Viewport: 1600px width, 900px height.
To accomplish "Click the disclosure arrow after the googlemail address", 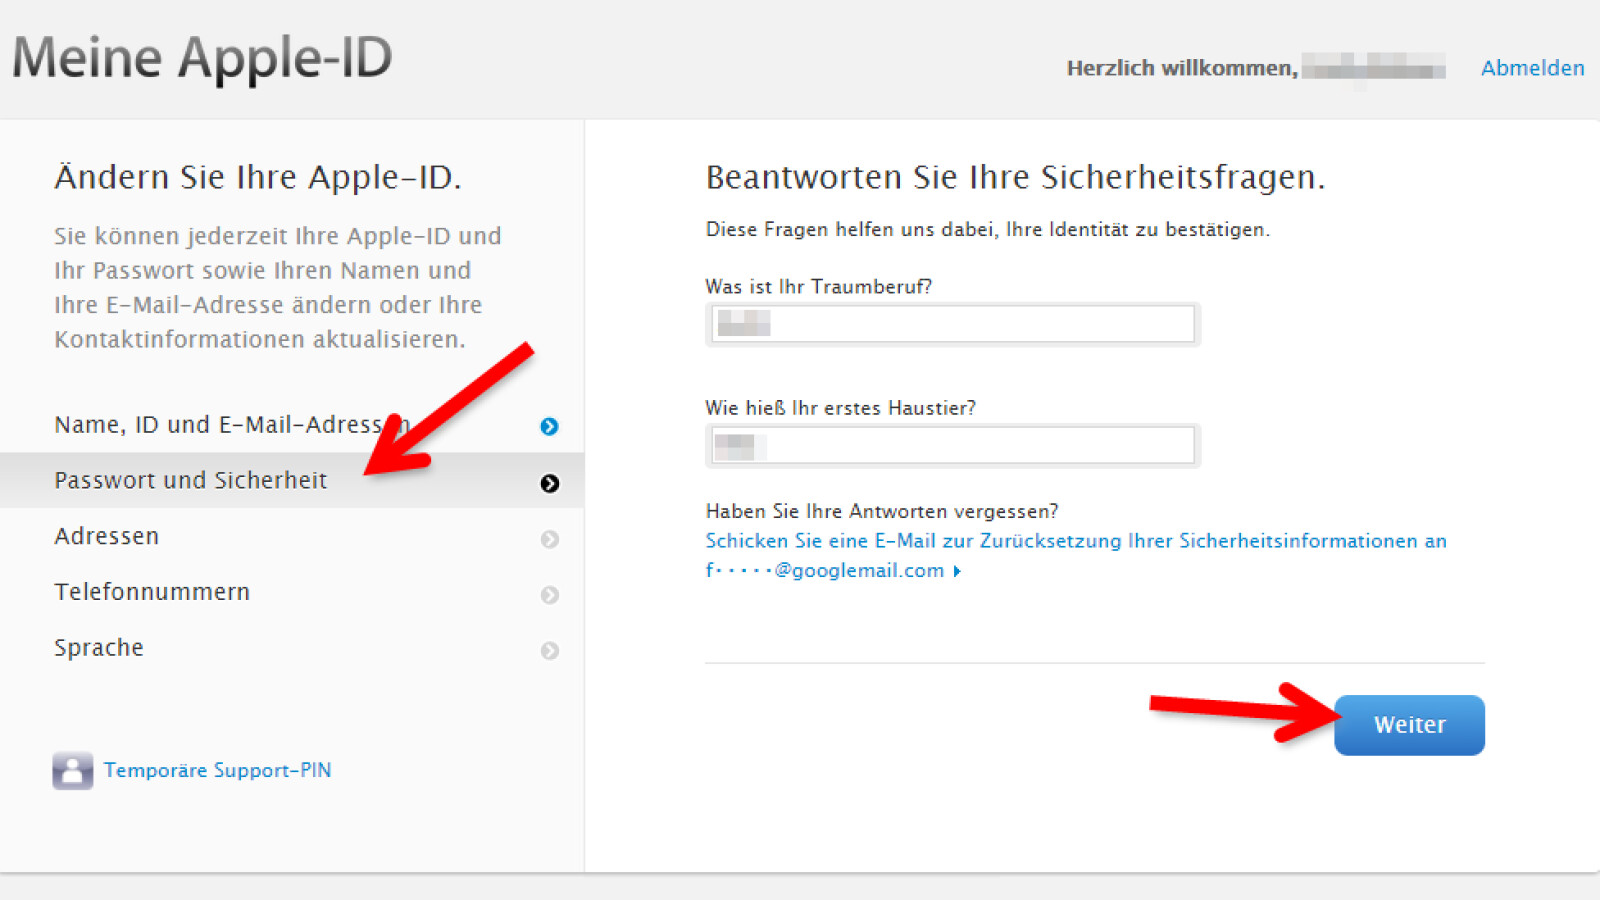I will (957, 571).
